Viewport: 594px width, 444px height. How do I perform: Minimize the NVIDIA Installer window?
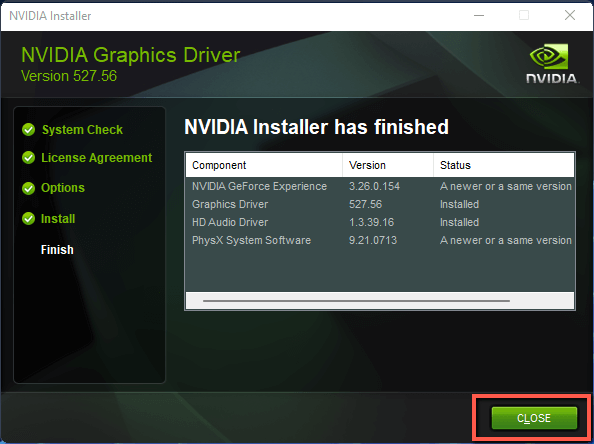point(479,16)
